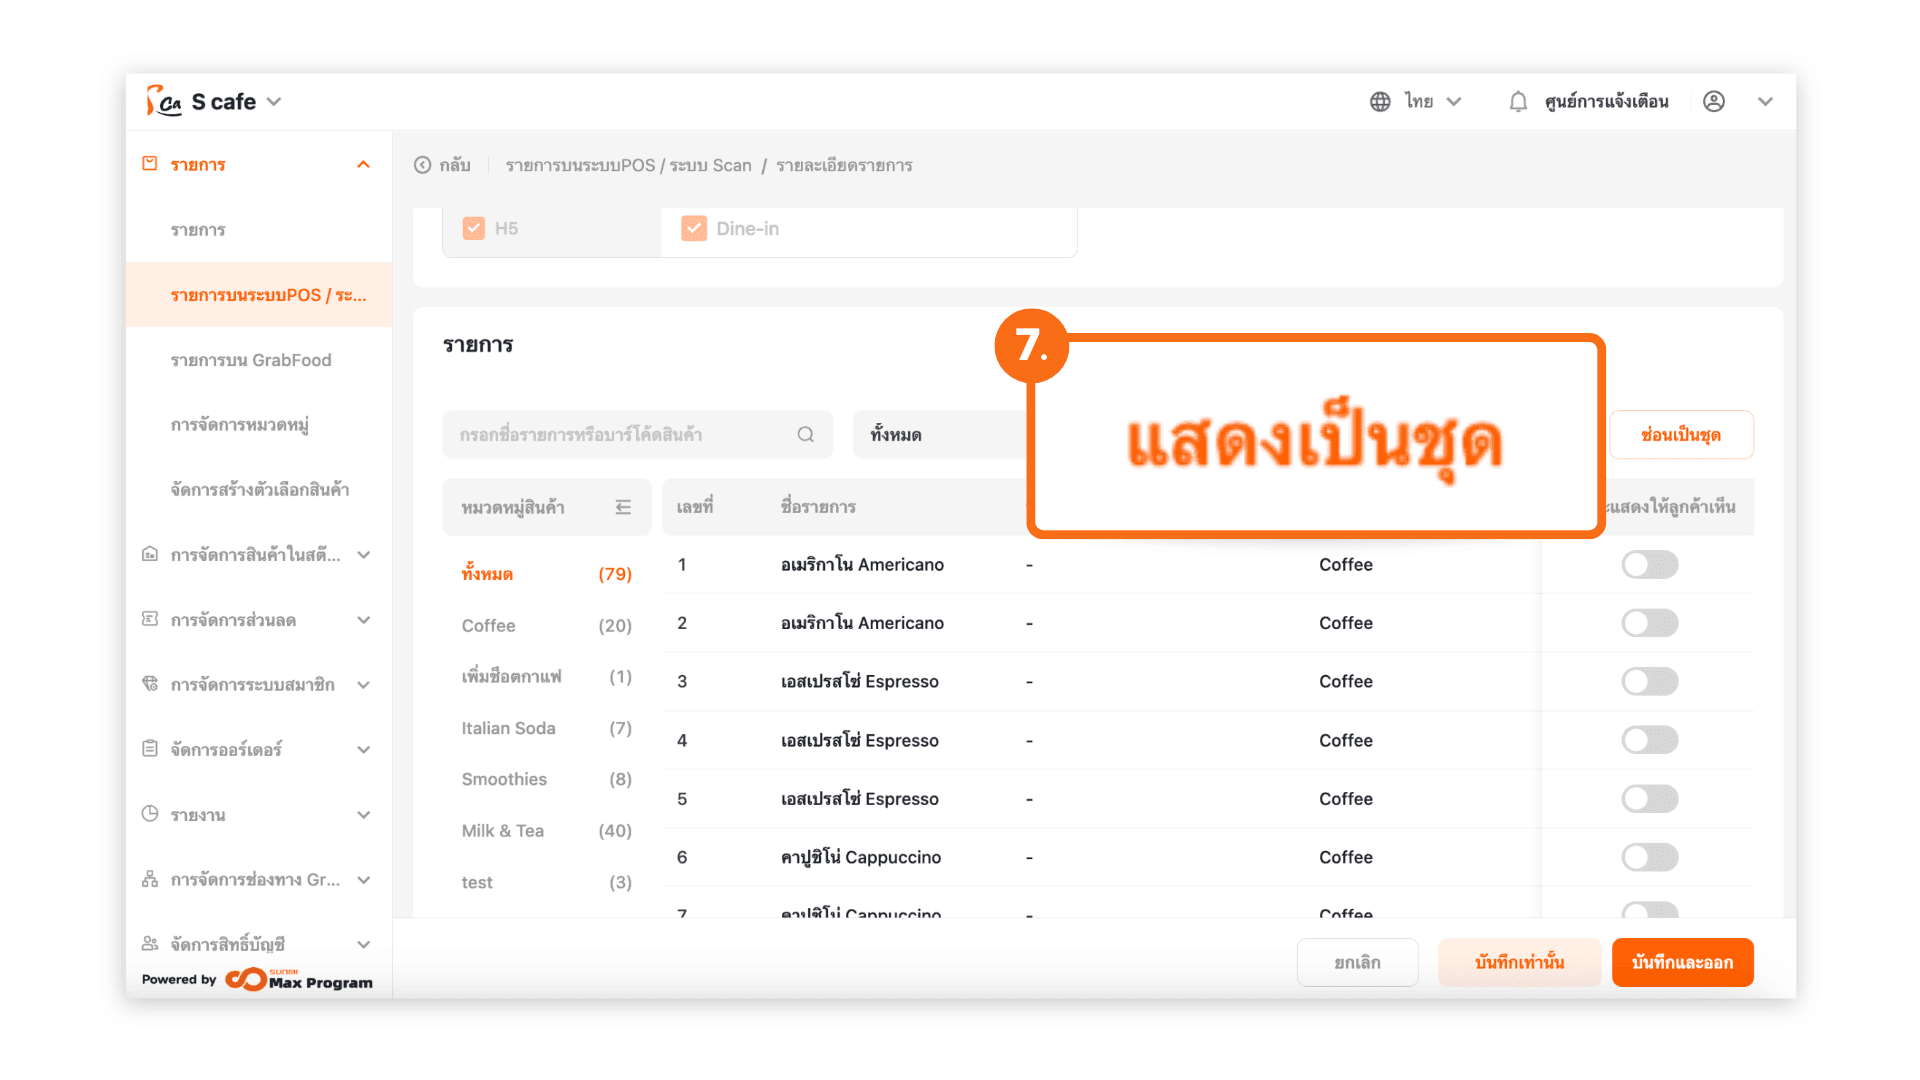Uncheck the Dine-in checkbox
Image resolution: width=1920 pixels, height=1080 pixels.
(694, 228)
